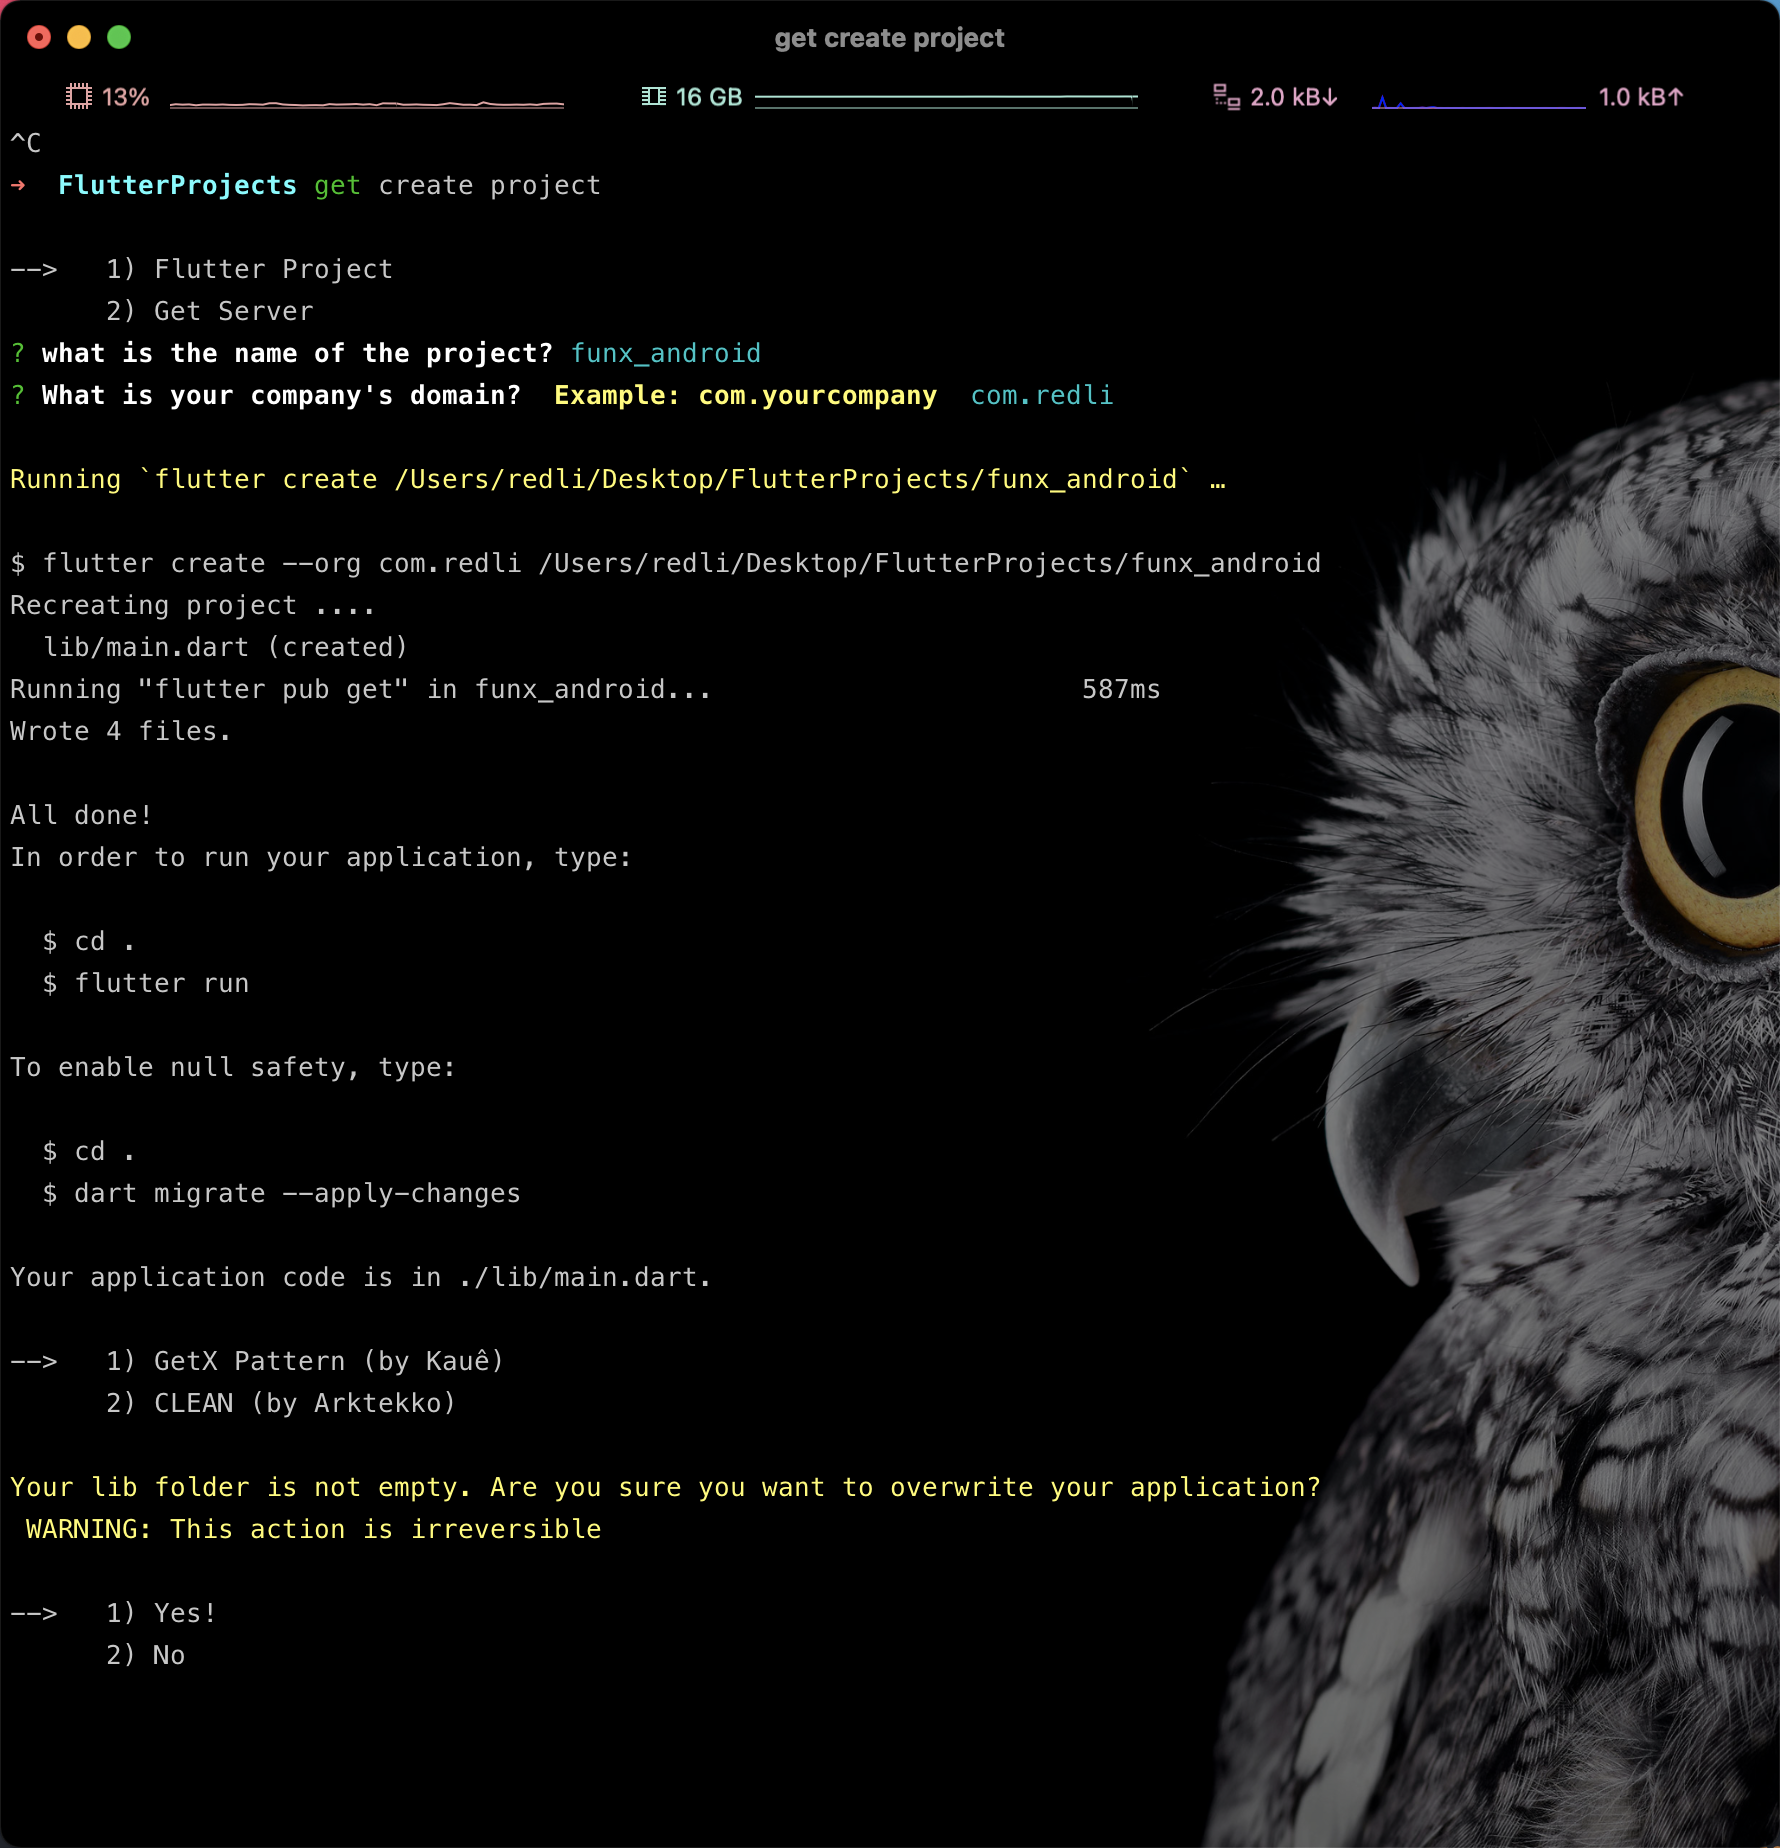Click the memory icon beside 16 GB
1780x1848 pixels.
pyautogui.click(x=654, y=97)
